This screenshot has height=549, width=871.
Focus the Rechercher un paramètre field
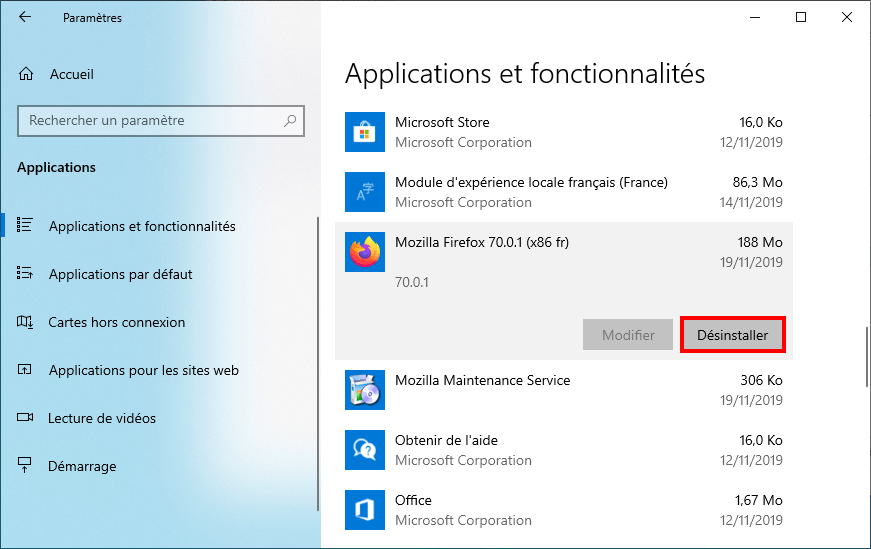click(x=161, y=121)
